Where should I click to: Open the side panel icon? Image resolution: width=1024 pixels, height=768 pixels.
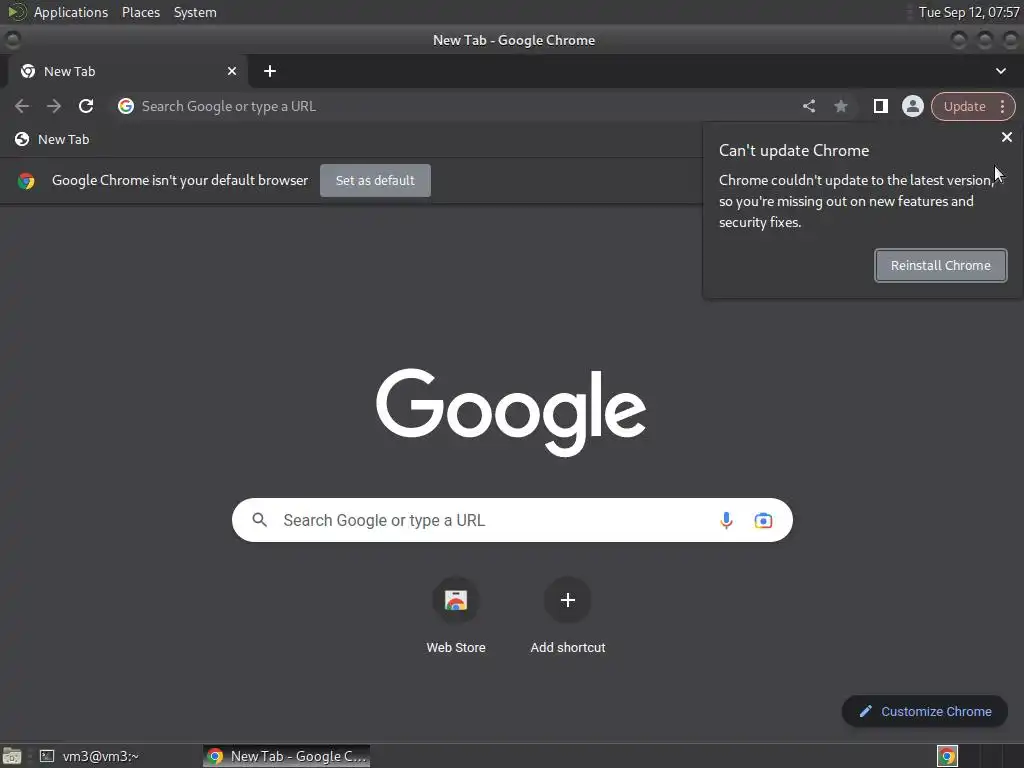coord(880,106)
